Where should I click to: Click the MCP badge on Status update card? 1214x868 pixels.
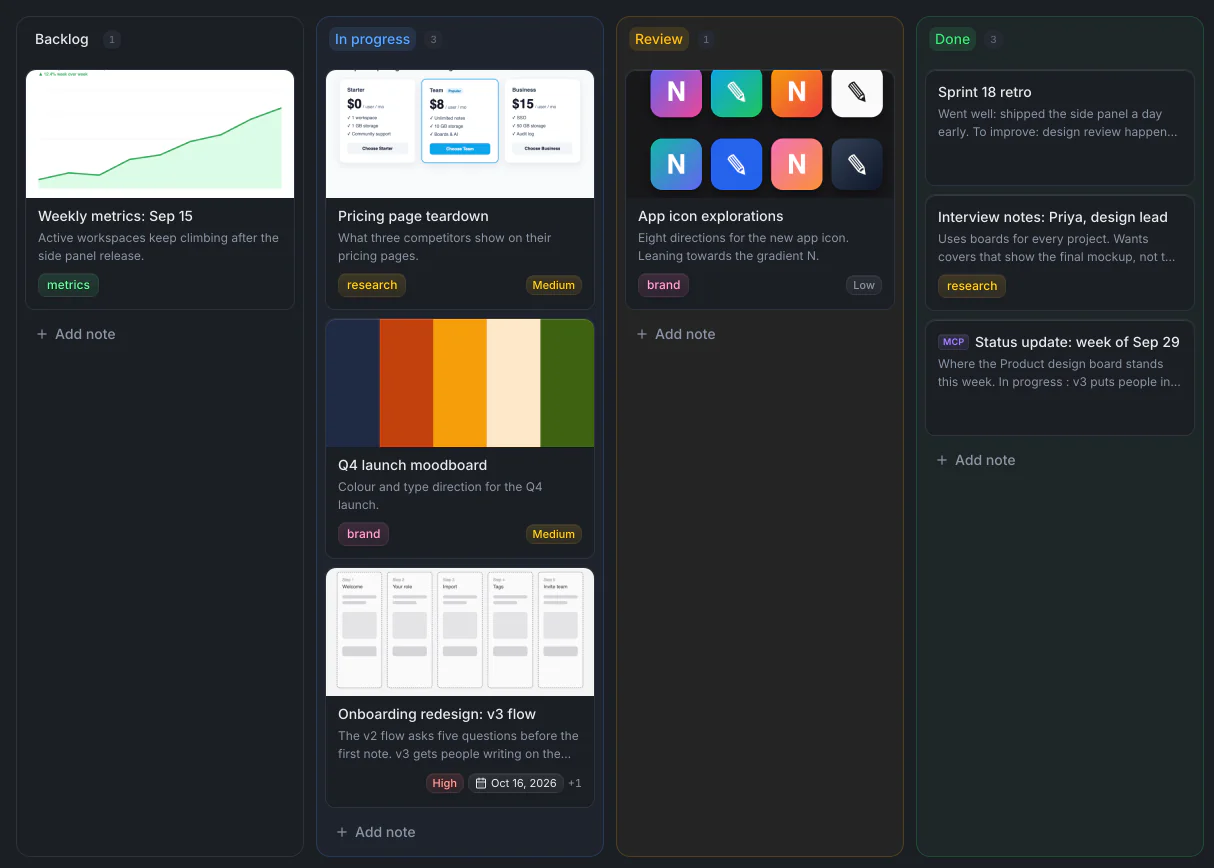coord(953,342)
